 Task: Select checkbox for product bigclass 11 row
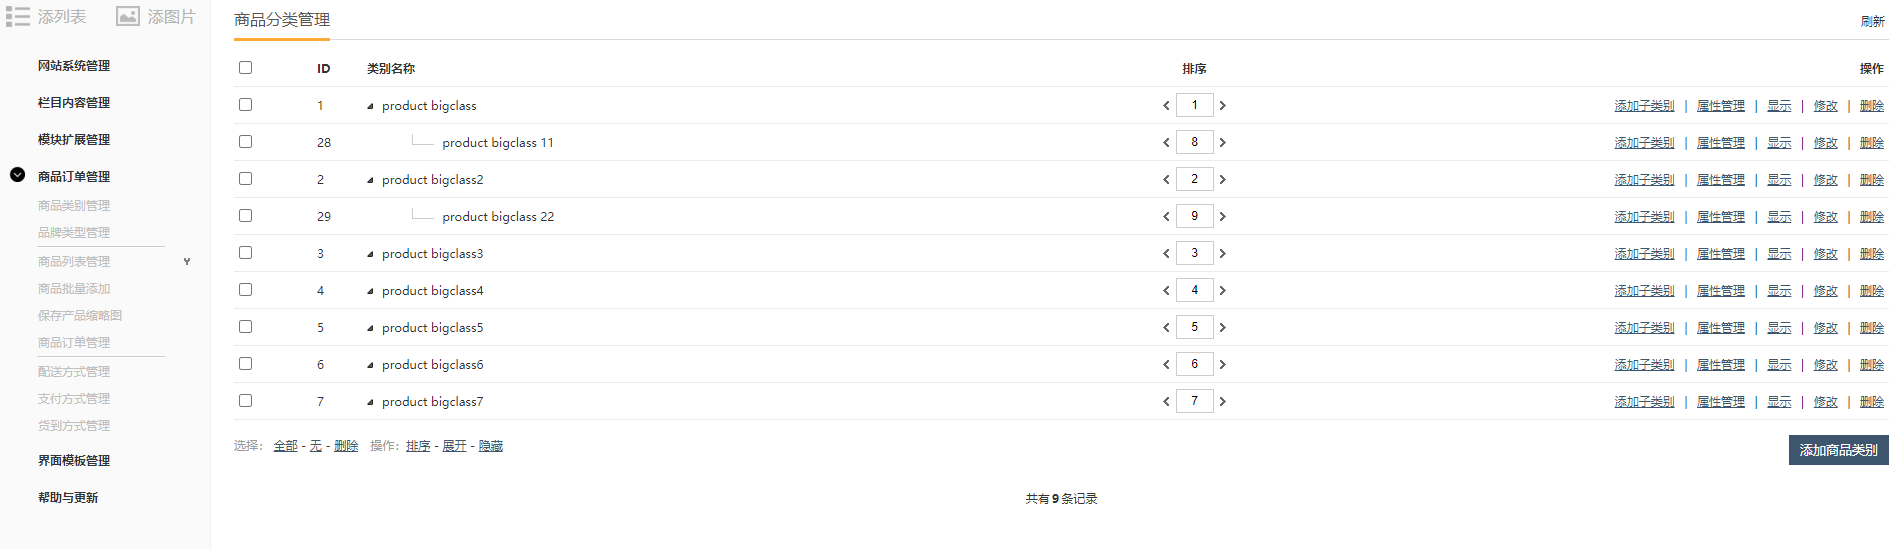245,142
